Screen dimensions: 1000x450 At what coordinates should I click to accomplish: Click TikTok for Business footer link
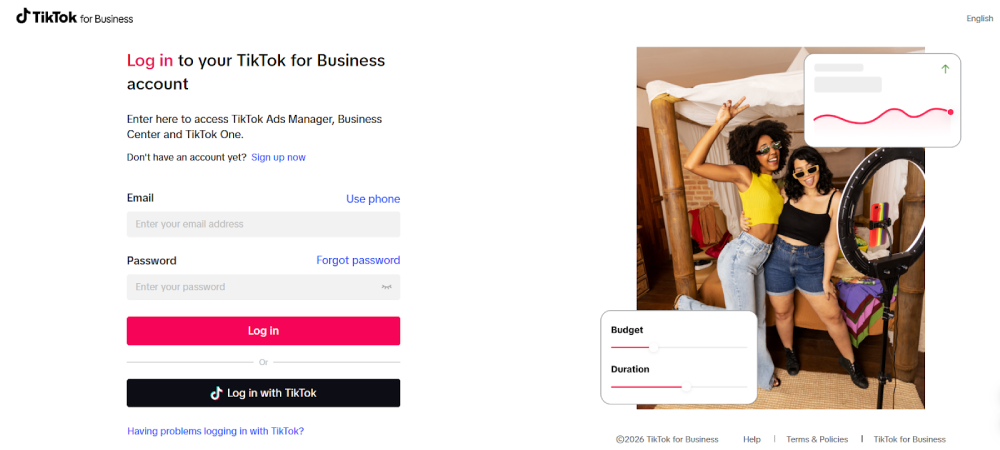click(909, 439)
